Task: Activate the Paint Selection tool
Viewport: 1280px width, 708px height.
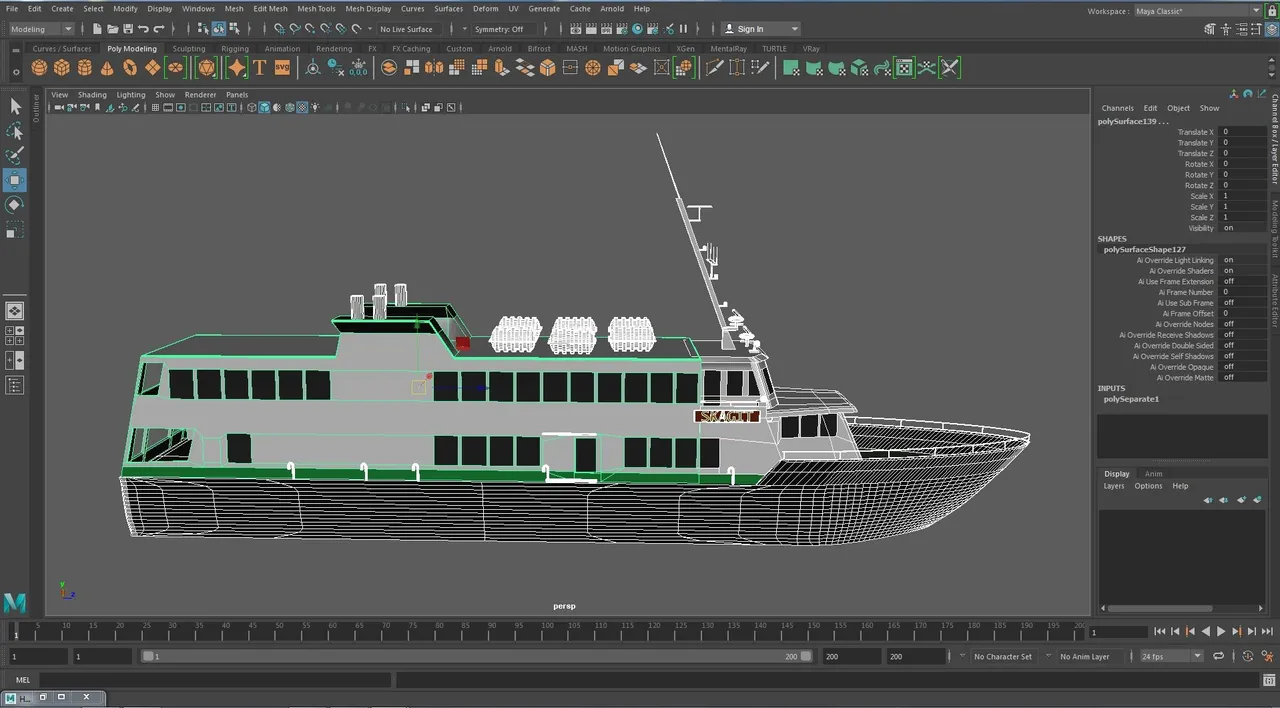Action: [x=15, y=155]
